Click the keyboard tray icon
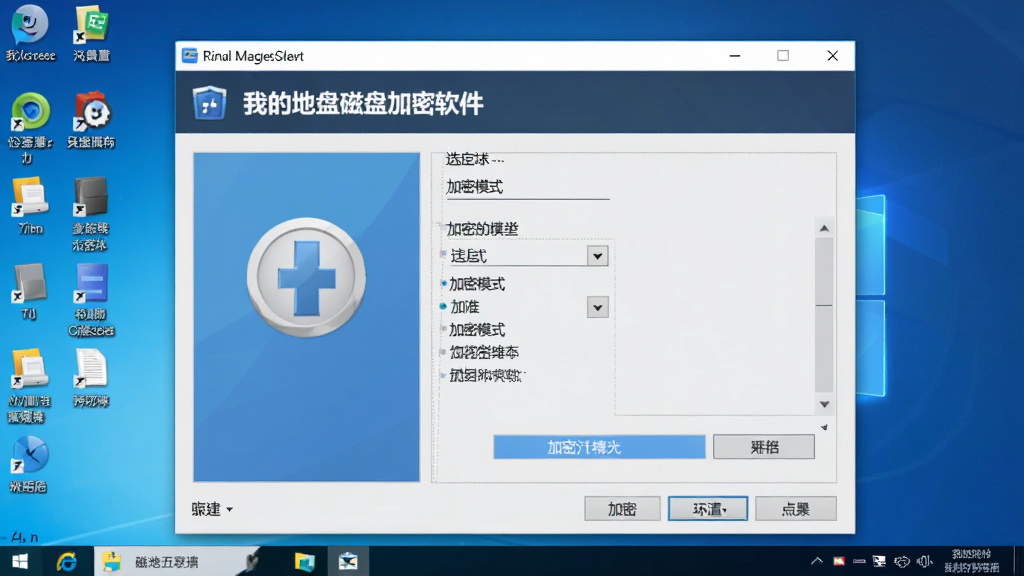Viewport: 1024px width, 576px height. 859,561
